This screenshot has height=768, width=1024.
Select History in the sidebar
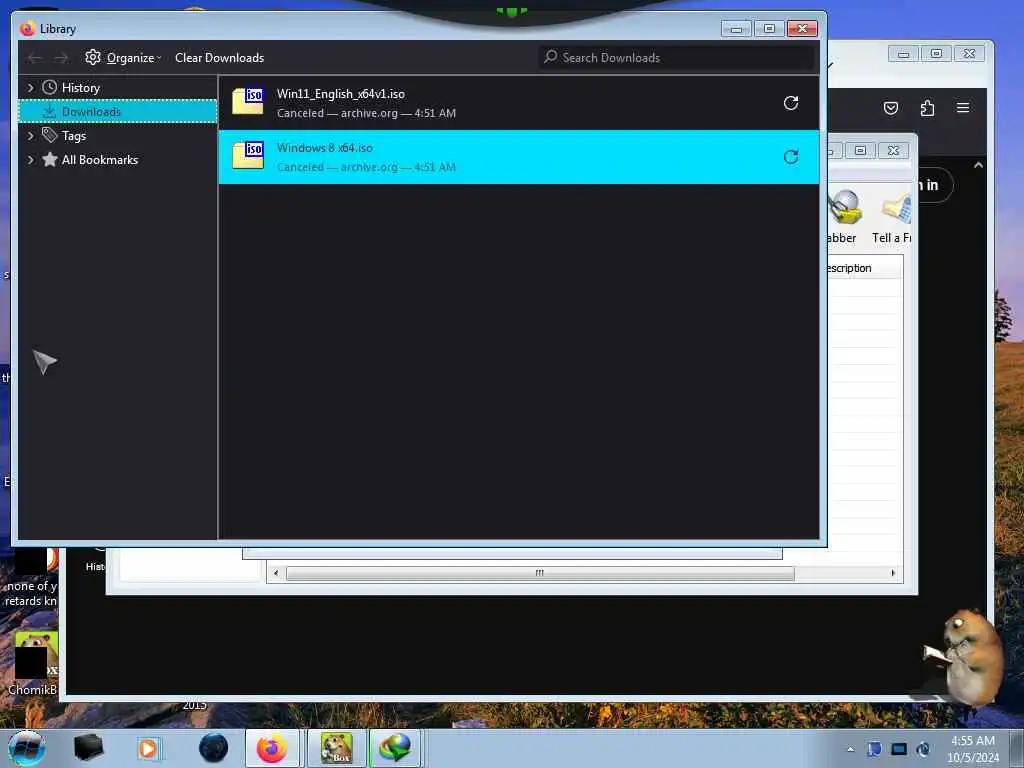80,88
